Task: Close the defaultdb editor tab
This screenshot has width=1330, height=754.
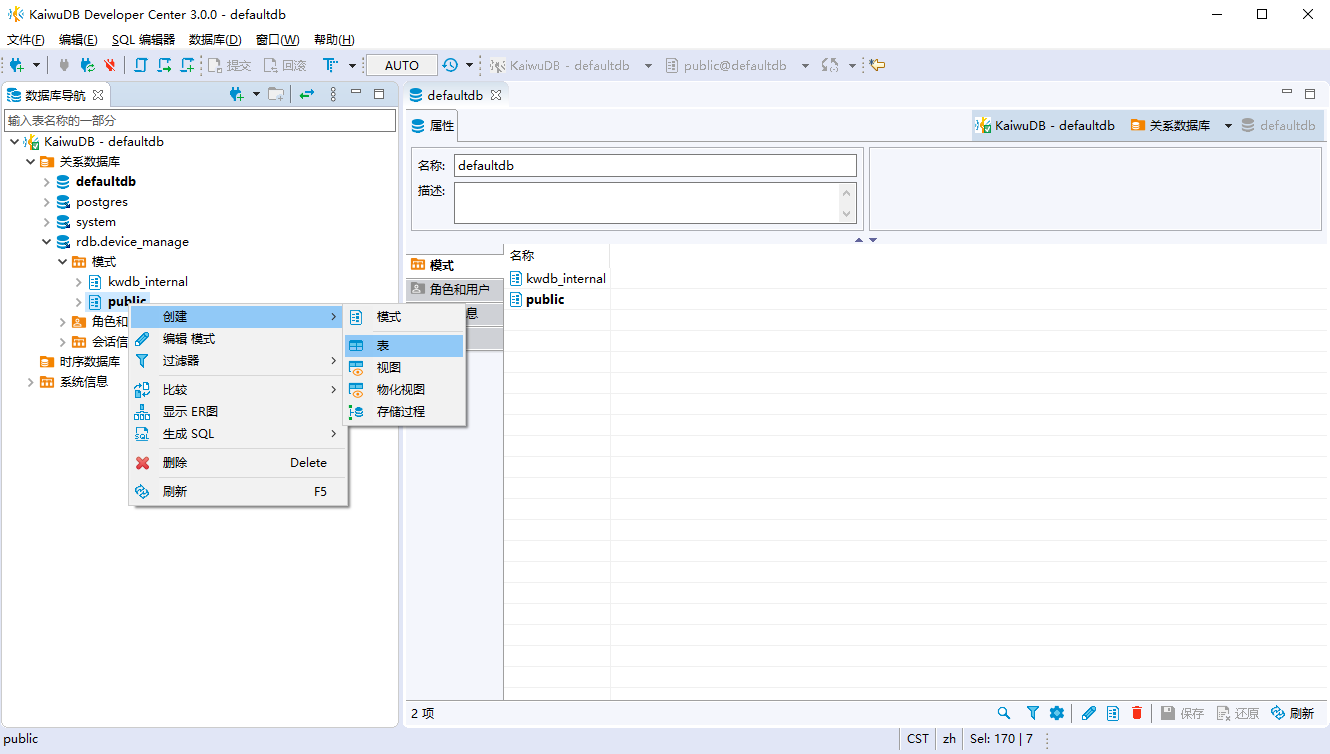Action: tap(496, 95)
